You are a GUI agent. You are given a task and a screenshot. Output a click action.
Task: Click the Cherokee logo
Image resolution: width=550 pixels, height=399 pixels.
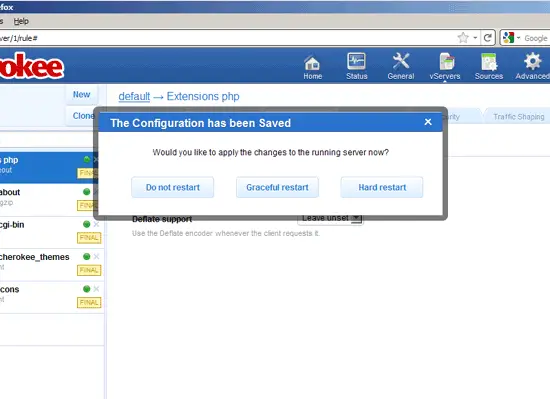(x=32, y=66)
